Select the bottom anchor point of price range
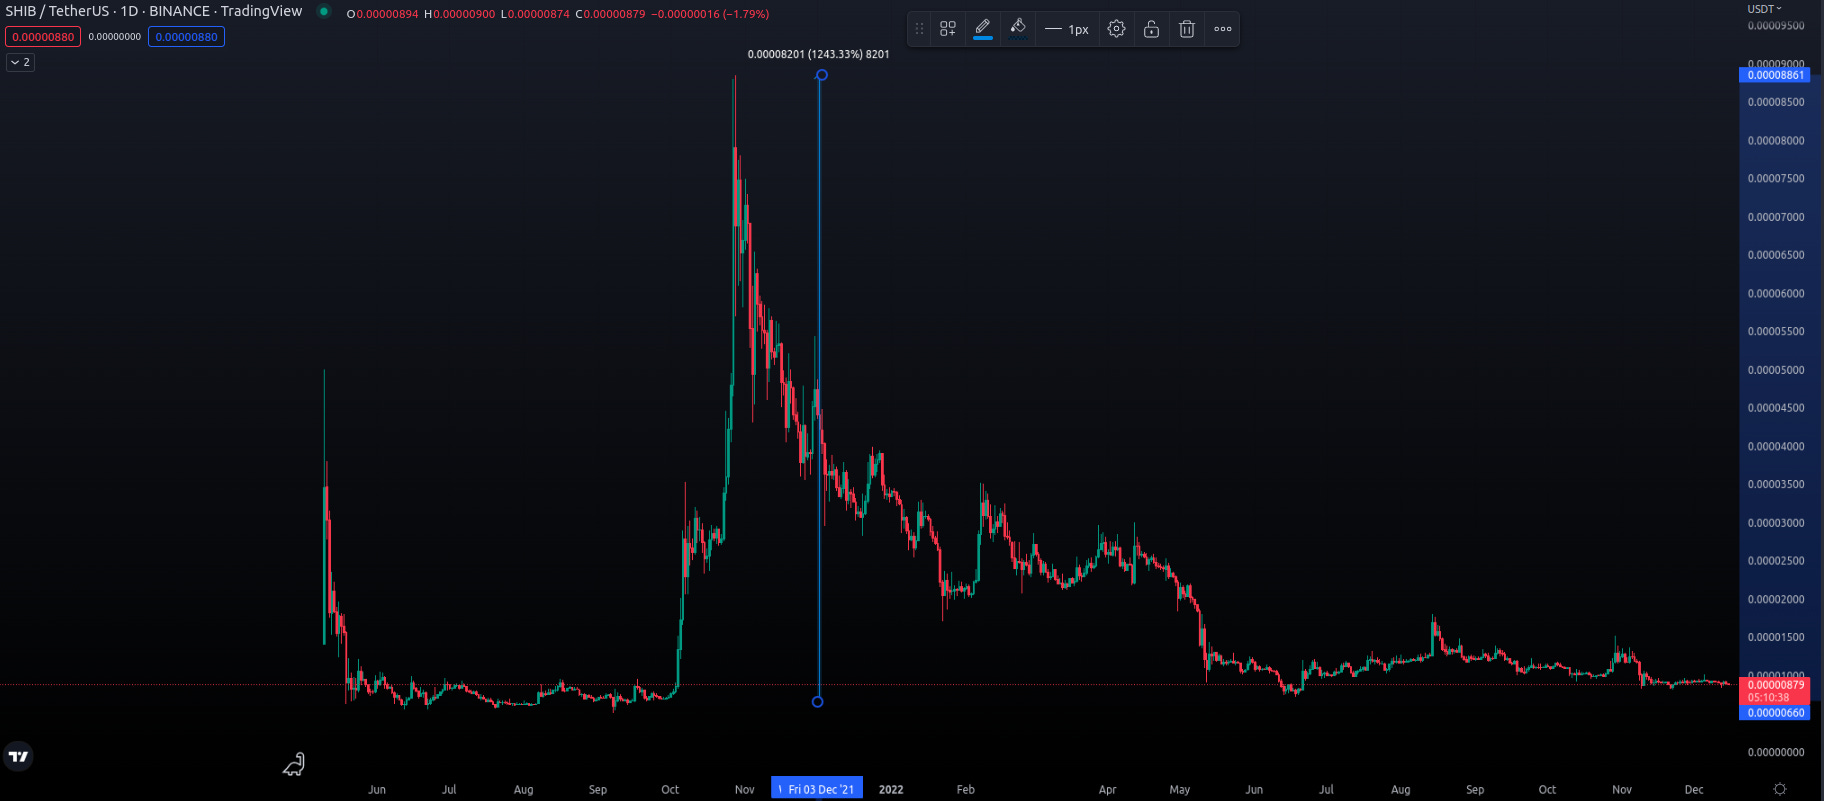The width and height of the screenshot is (1824, 801). (x=818, y=702)
